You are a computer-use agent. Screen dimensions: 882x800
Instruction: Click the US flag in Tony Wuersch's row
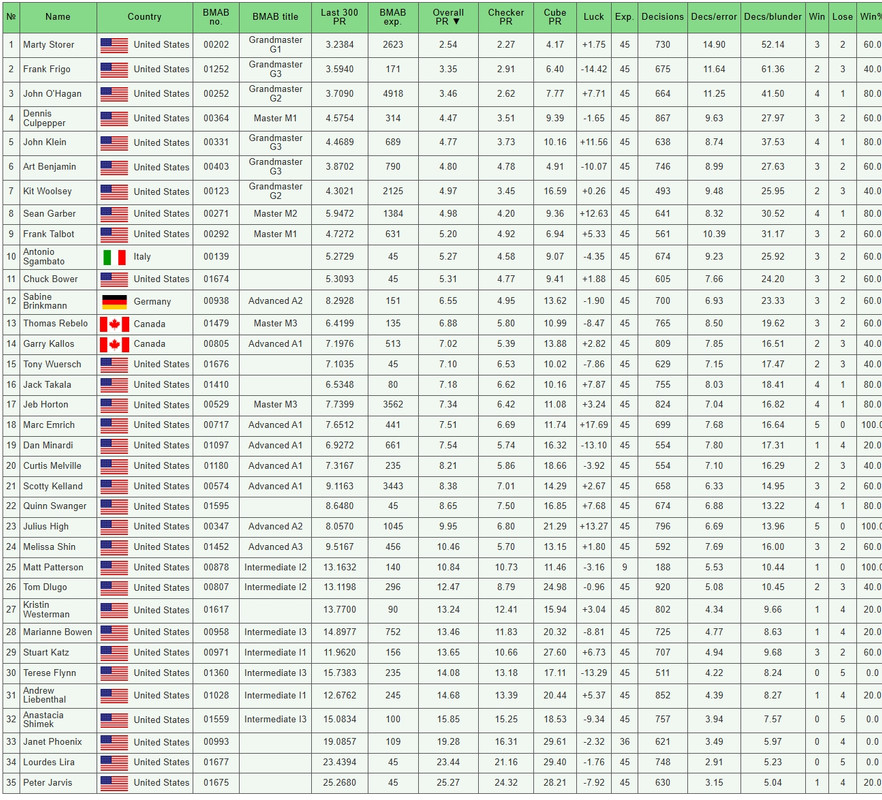point(114,365)
